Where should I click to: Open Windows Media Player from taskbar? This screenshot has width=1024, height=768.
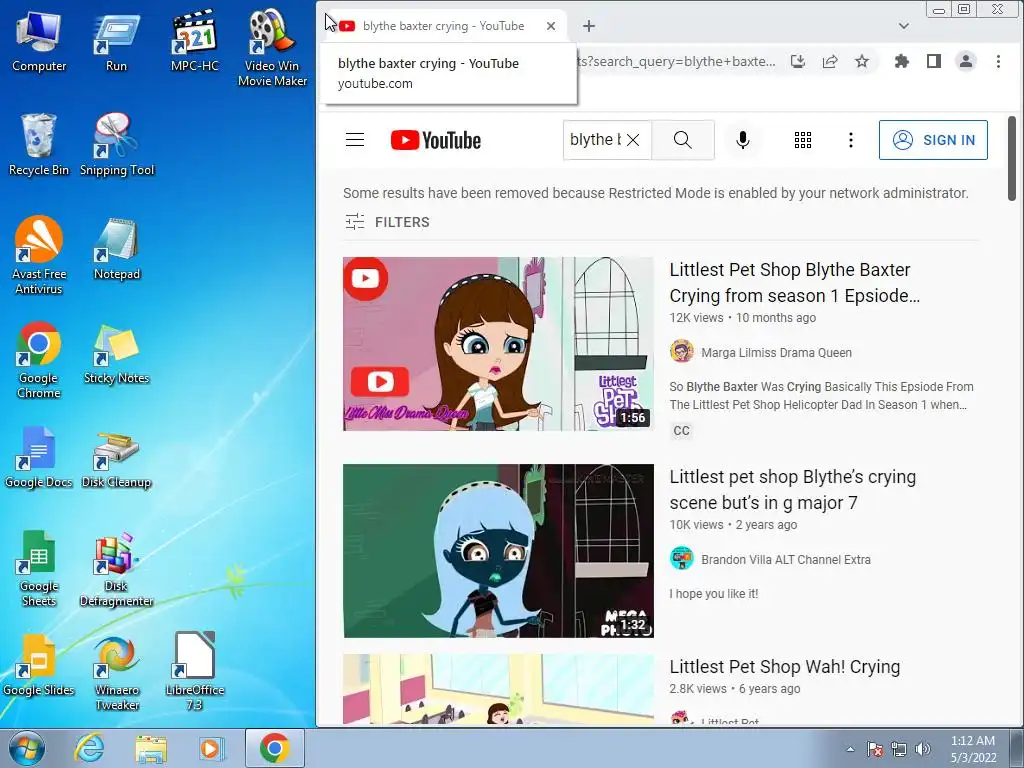[211, 748]
